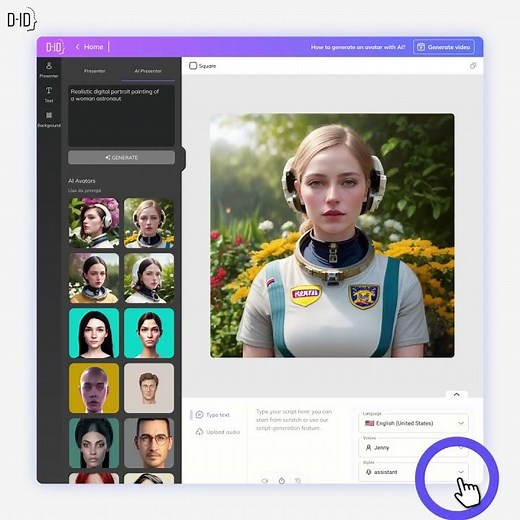Click the D-ID logo in purple header

[55, 47]
